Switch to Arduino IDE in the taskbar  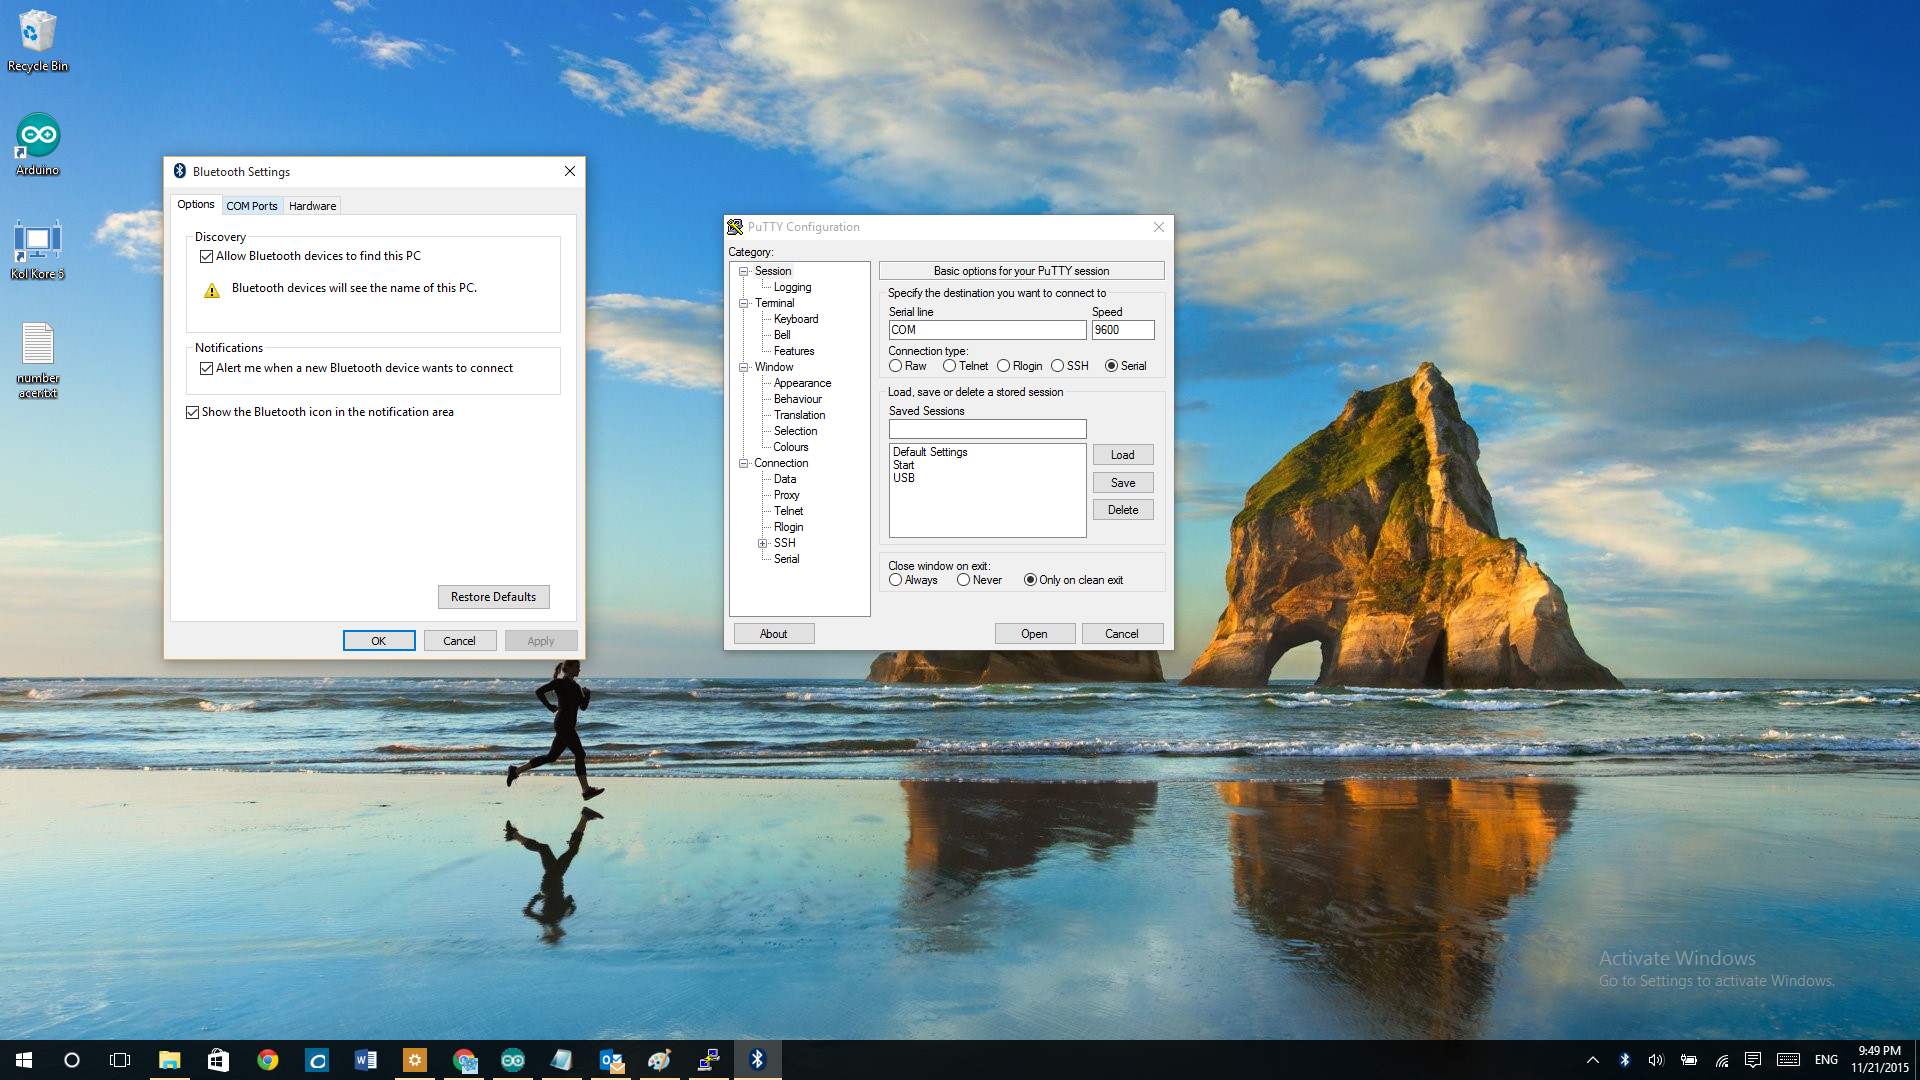[512, 1060]
